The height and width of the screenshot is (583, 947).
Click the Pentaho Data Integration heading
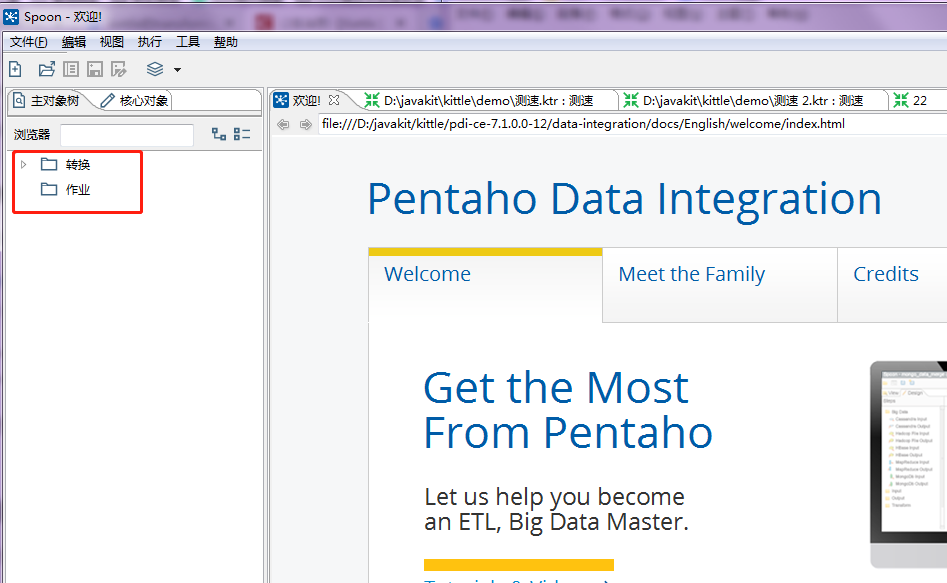624,199
